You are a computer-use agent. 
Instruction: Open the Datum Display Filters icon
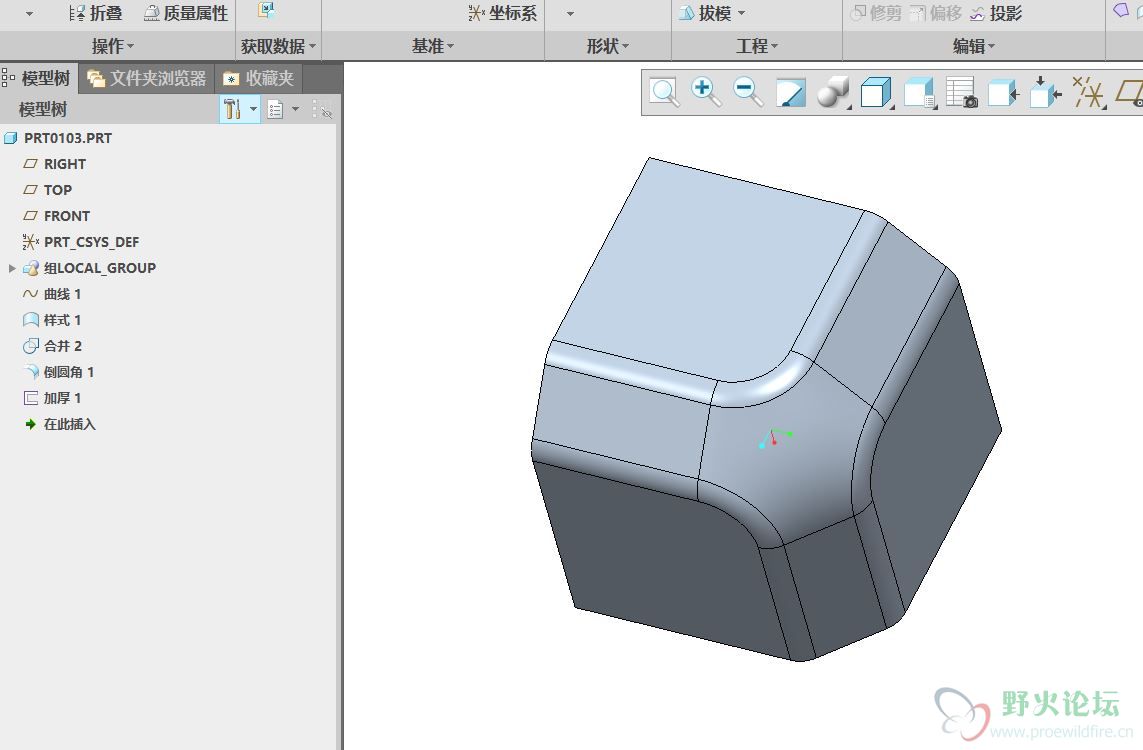(1089, 93)
